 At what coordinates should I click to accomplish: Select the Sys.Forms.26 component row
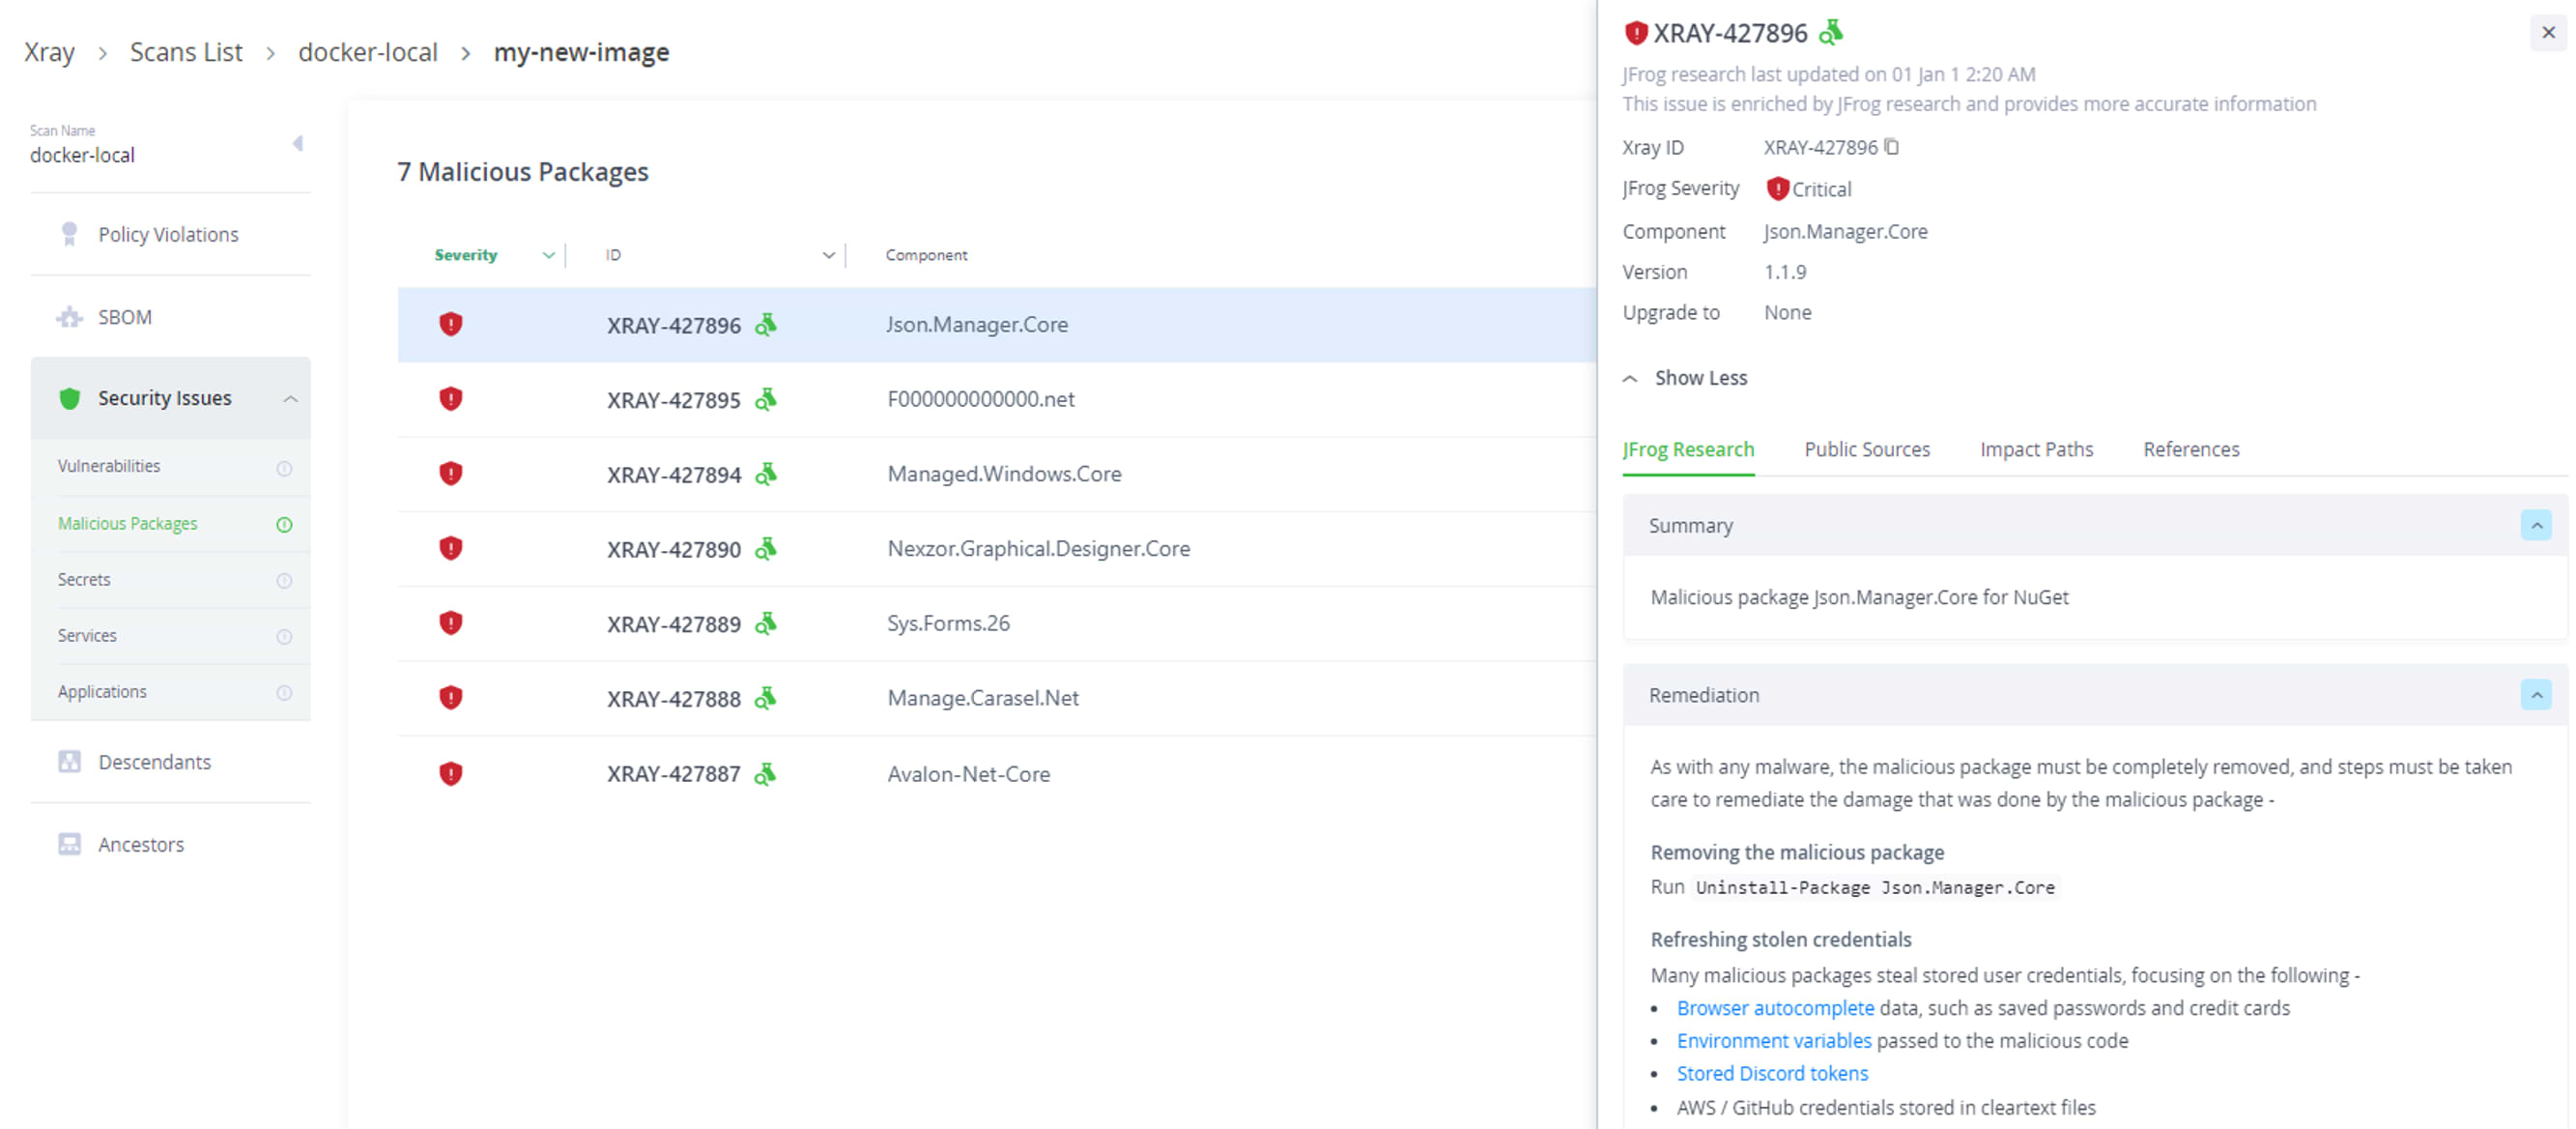[x=996, y=623]
